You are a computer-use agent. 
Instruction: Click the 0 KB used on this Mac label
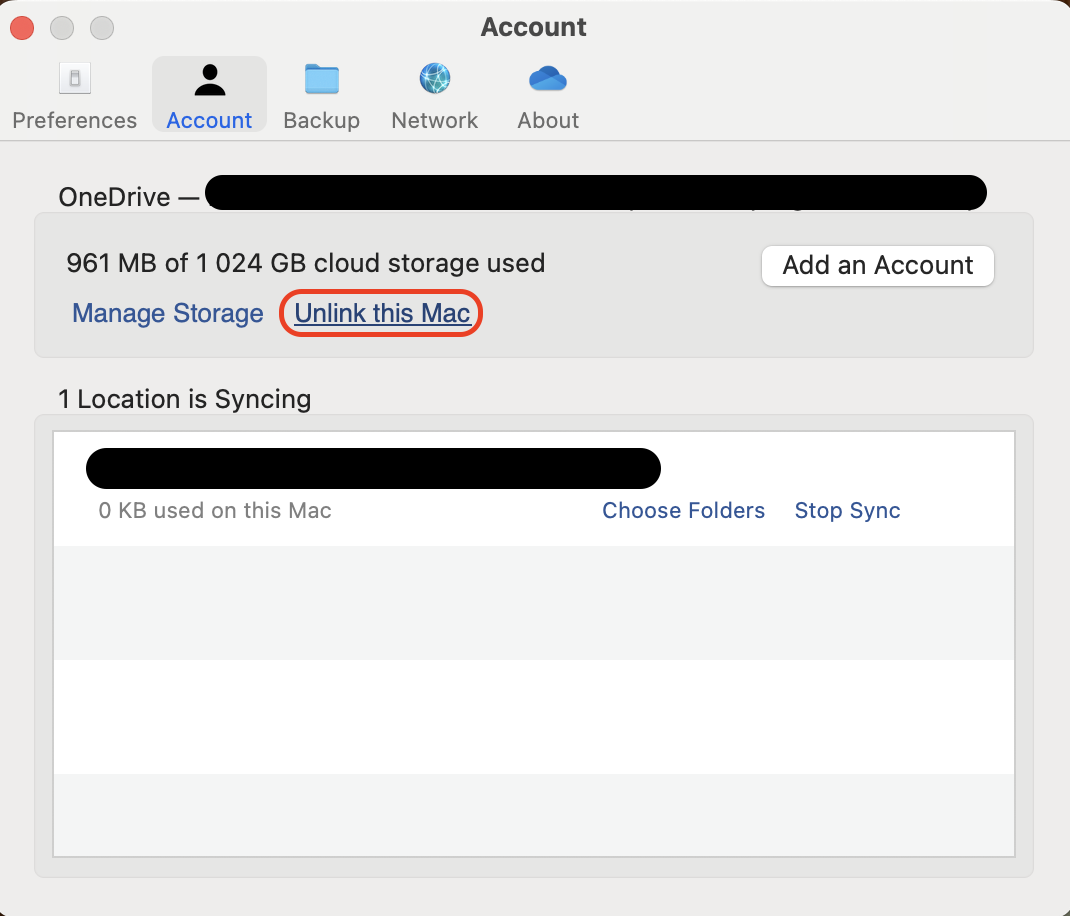pos(214,510)
